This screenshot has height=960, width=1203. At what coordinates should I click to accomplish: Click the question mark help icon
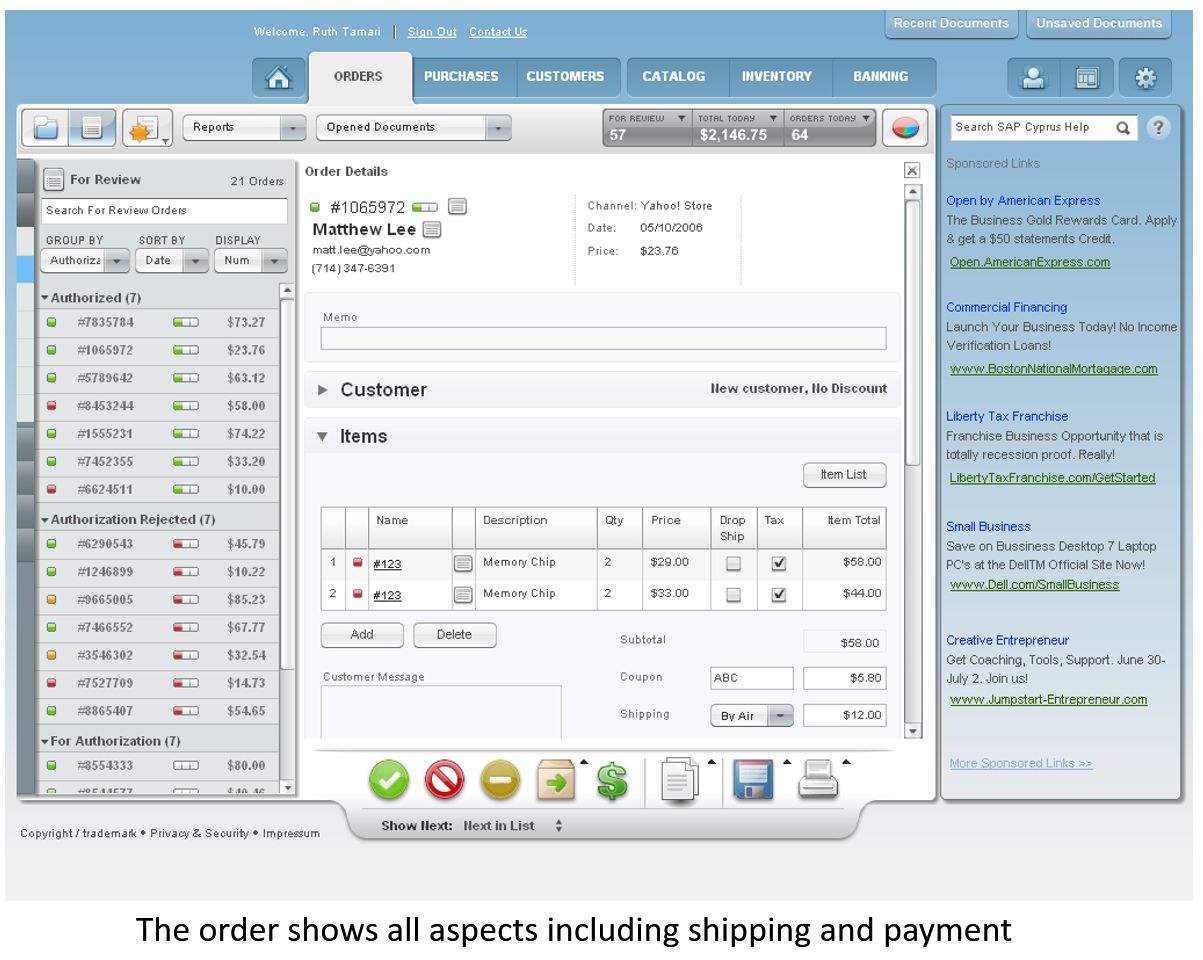pos(1157,127)
